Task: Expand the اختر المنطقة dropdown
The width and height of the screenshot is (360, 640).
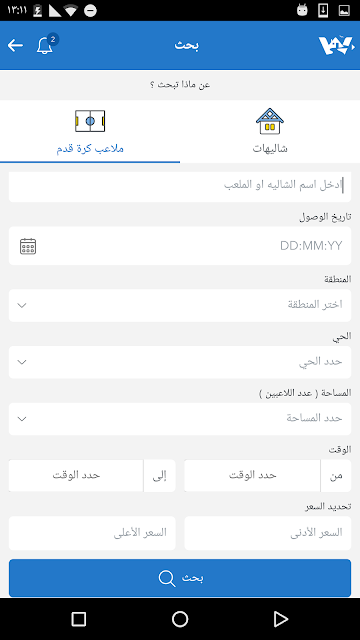Action: [x=180, y=305]
